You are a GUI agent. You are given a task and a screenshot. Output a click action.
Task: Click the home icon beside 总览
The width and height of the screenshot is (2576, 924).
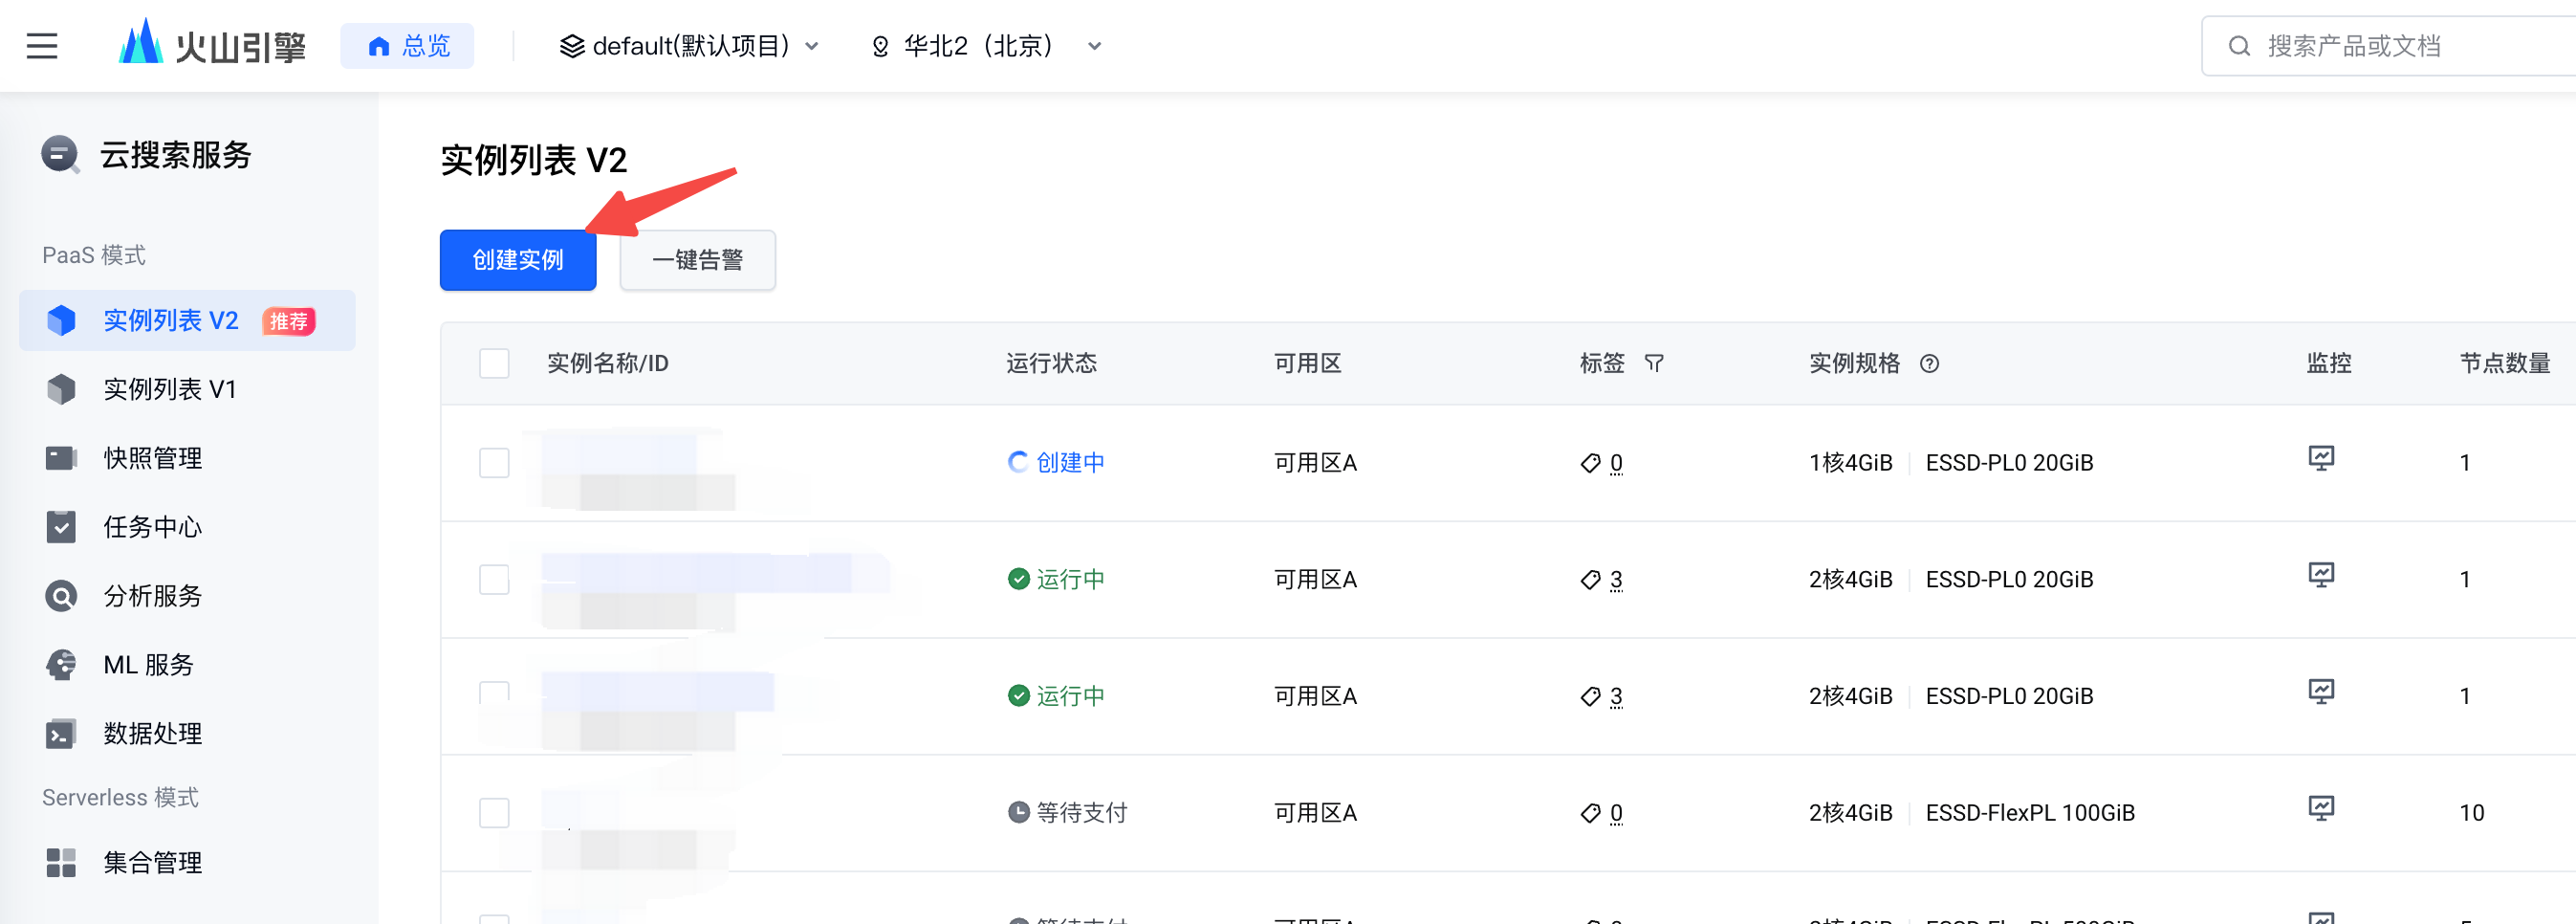coord(378,46)
